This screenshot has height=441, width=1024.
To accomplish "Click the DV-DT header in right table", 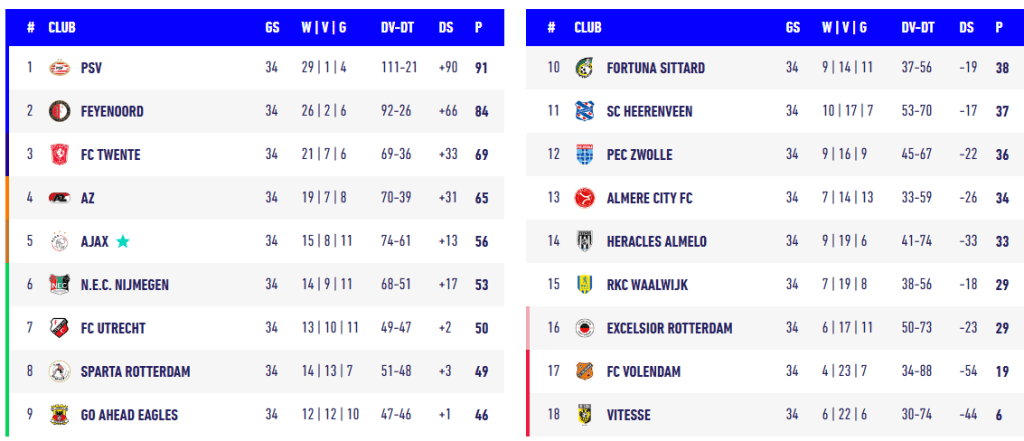I will (919, 28).
